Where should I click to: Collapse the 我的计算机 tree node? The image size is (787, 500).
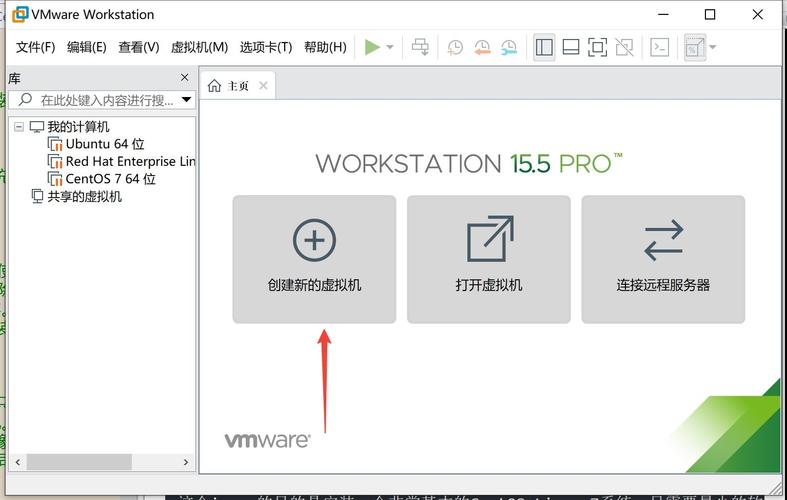click(x=19, y=127)
